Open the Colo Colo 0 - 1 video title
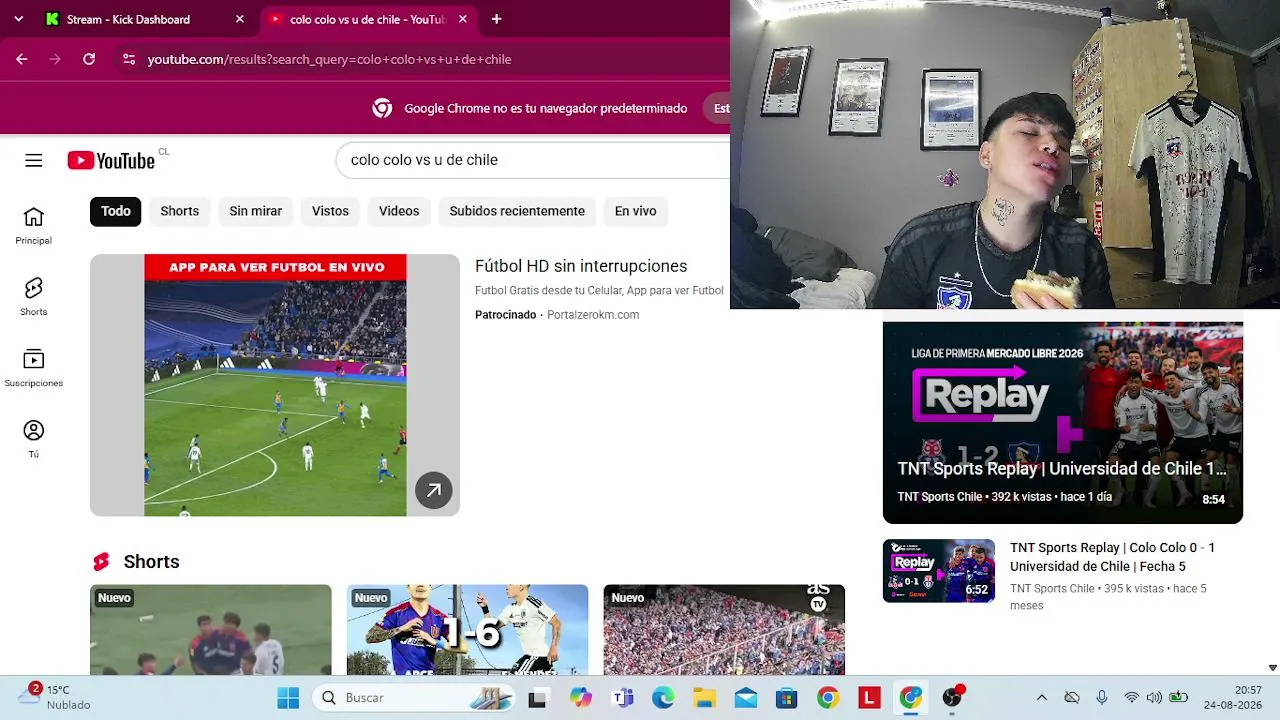The image size is (1280, 720). point(1112,557)
